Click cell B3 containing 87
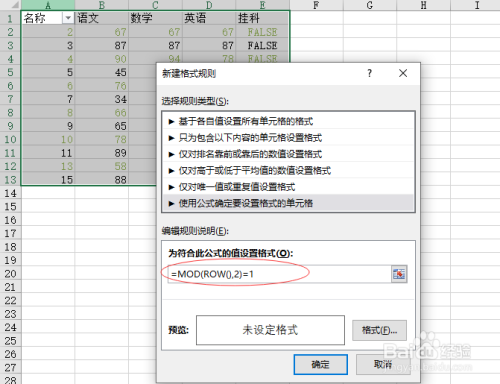 (102, 45)
